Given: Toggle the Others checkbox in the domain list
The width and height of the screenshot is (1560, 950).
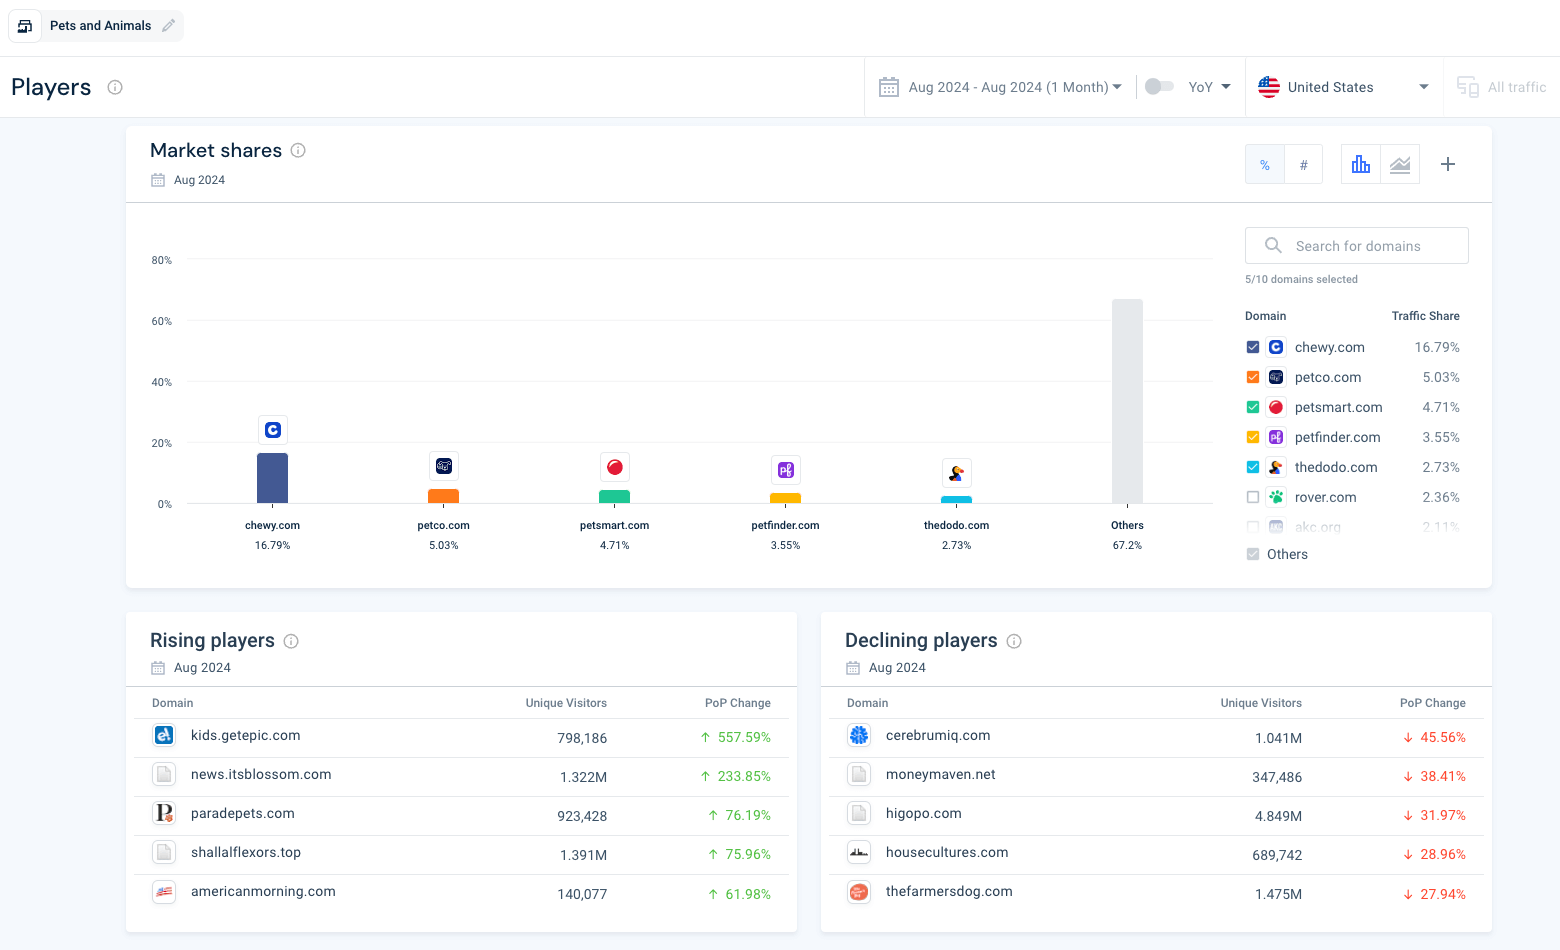Looking at the screenshot, I should (x=1253, y=554).
